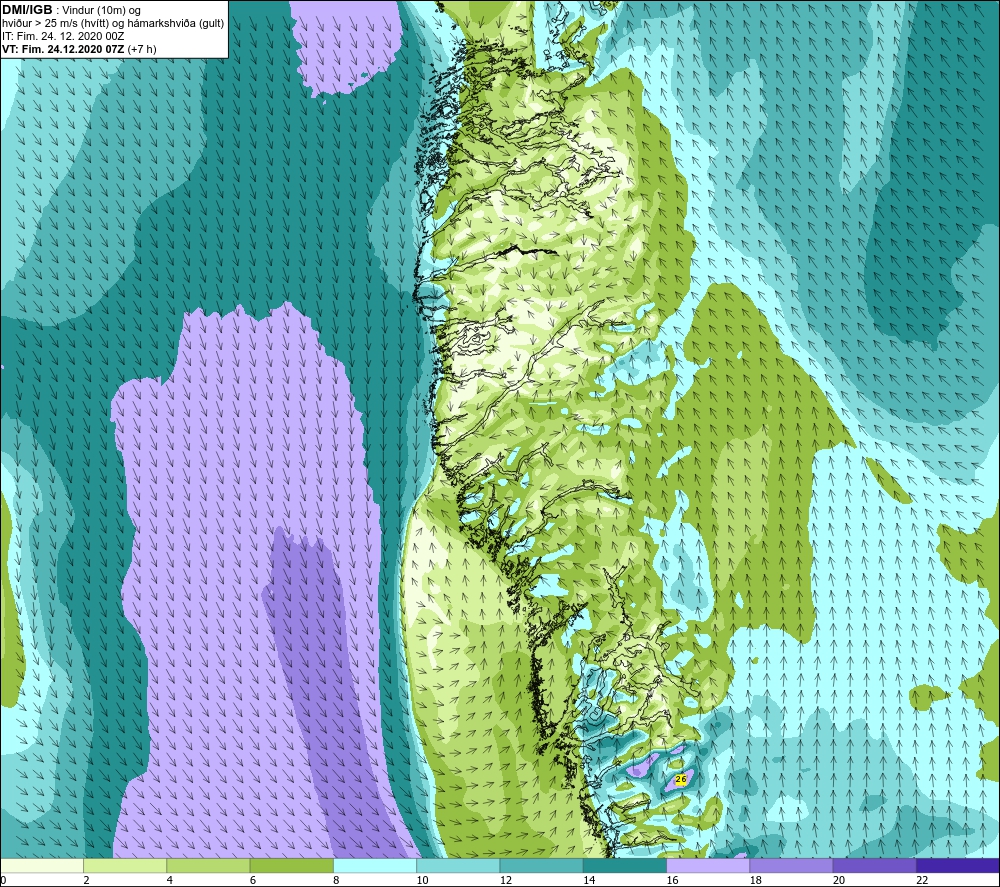Image resolution: width=1000 pixels, height=887 pixels.
Task: Click the legend scale number 12
Action: (x=506, y=880)
